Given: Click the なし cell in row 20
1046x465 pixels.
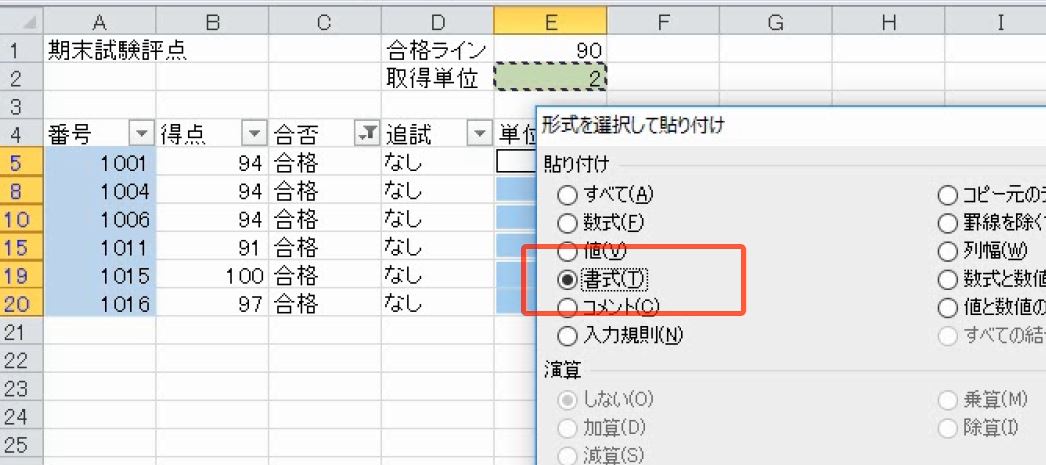Looking at the screenshot, I should click(x=438, y=304).
